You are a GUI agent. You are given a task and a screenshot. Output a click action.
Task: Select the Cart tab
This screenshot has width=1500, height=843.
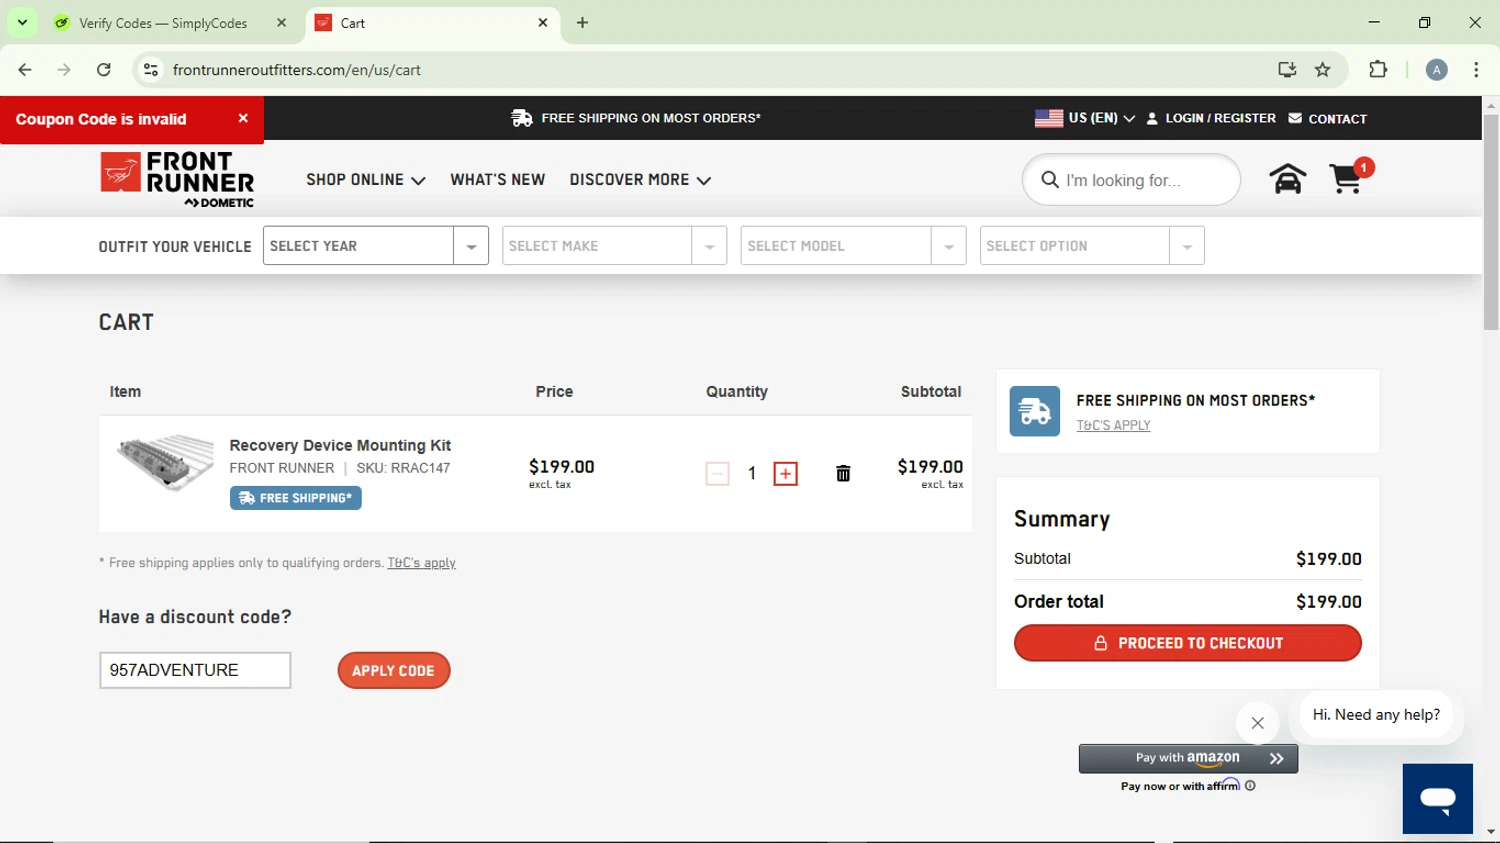[432, 23]
